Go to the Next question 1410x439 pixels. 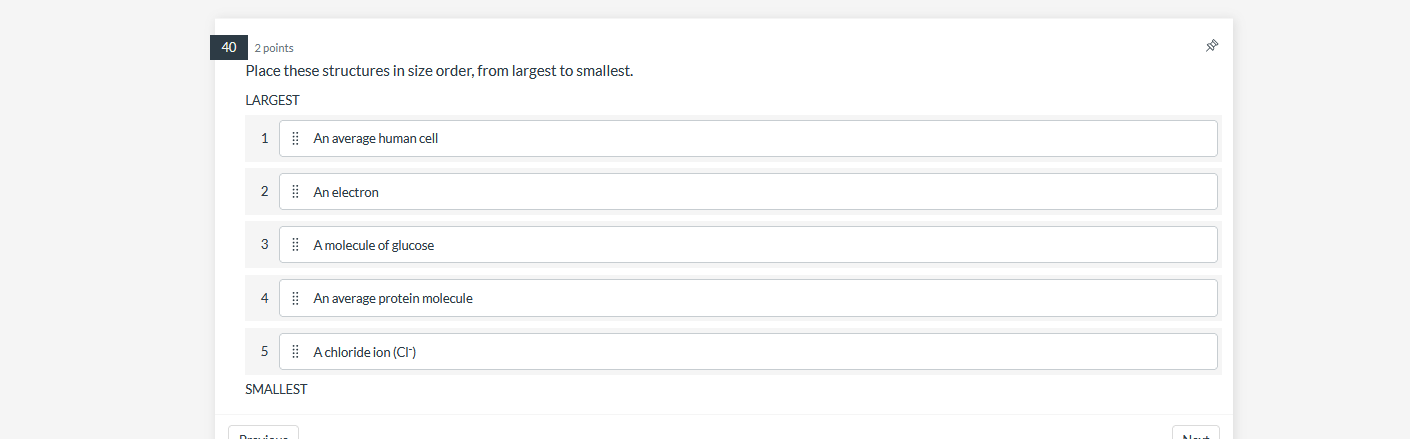tap(1196, 432)
